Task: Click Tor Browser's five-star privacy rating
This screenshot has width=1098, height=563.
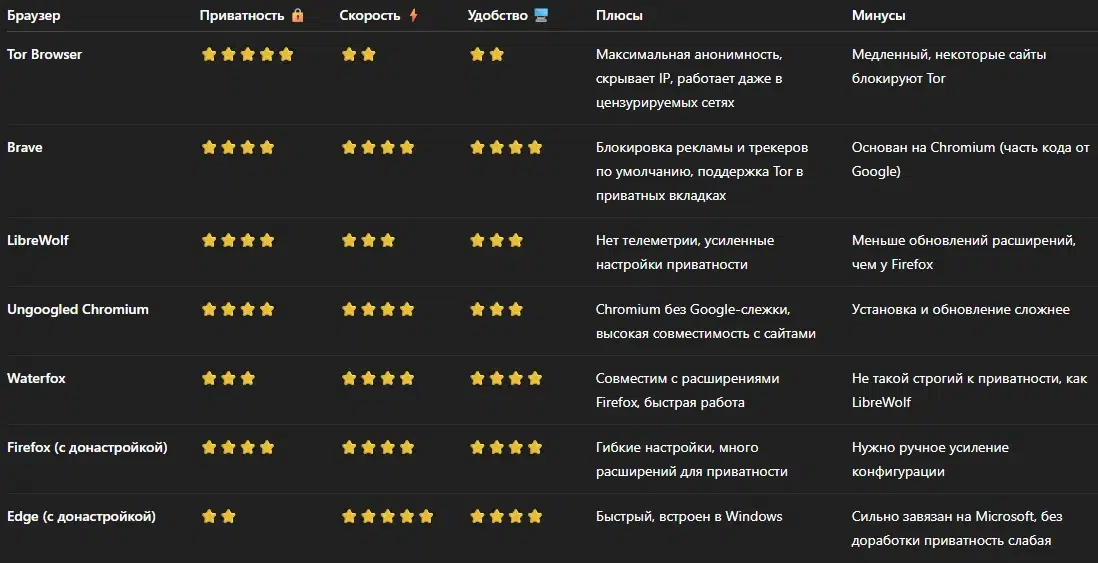Action: 247,55
